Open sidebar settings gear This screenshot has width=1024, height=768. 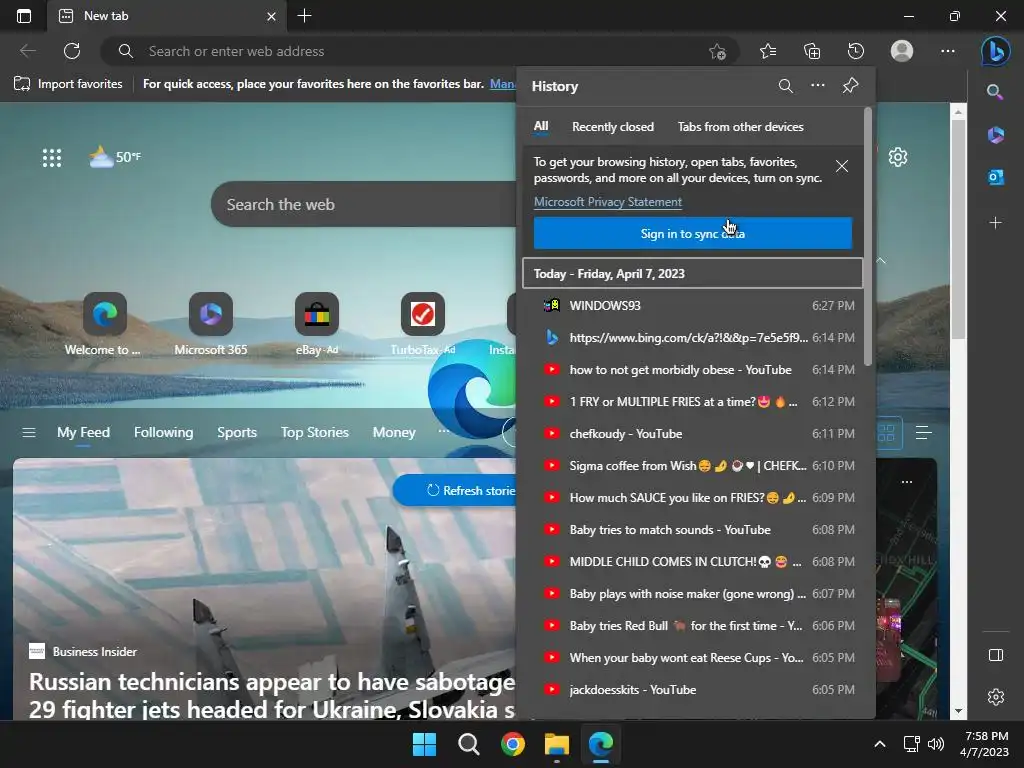tap(995, 697)
